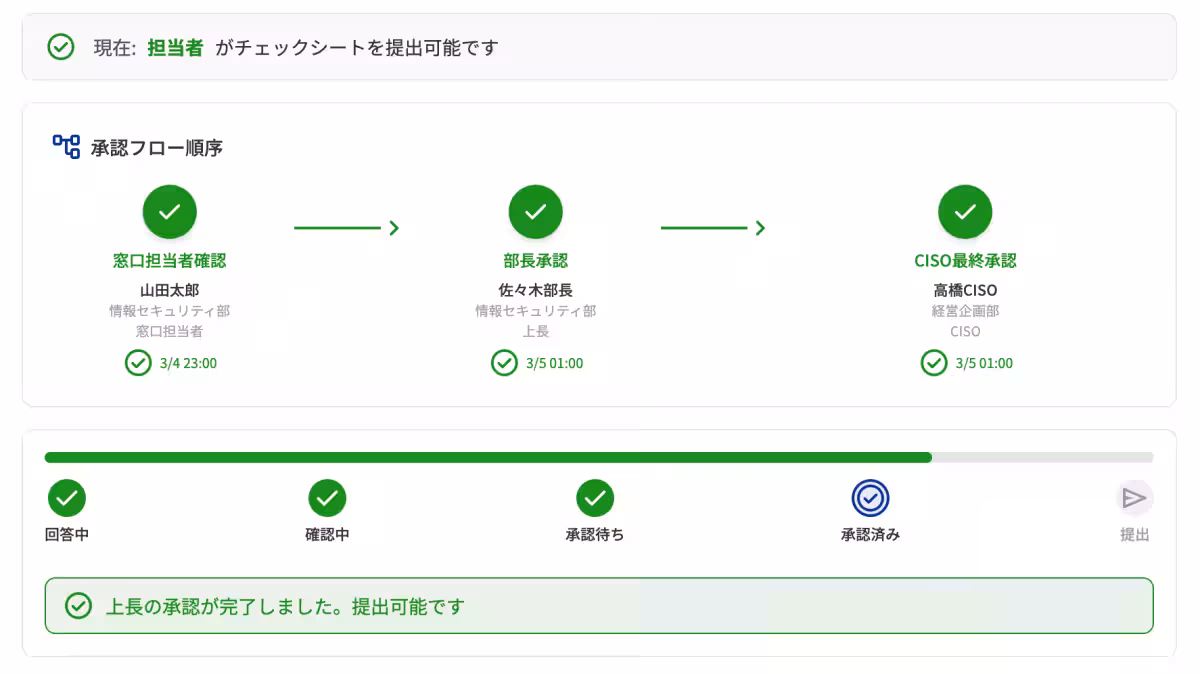Click the name 佐々木部長
Image resolution: width=1200 pixels, height=674 pixels.
536,290
